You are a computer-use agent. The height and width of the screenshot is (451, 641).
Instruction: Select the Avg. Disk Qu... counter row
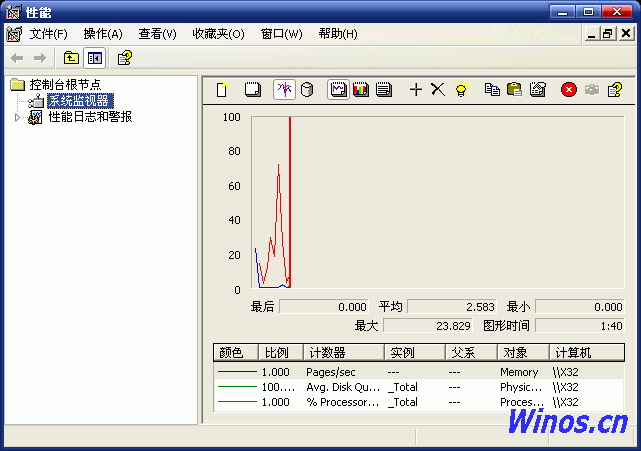pyautogui.click(x=419, y=387)
